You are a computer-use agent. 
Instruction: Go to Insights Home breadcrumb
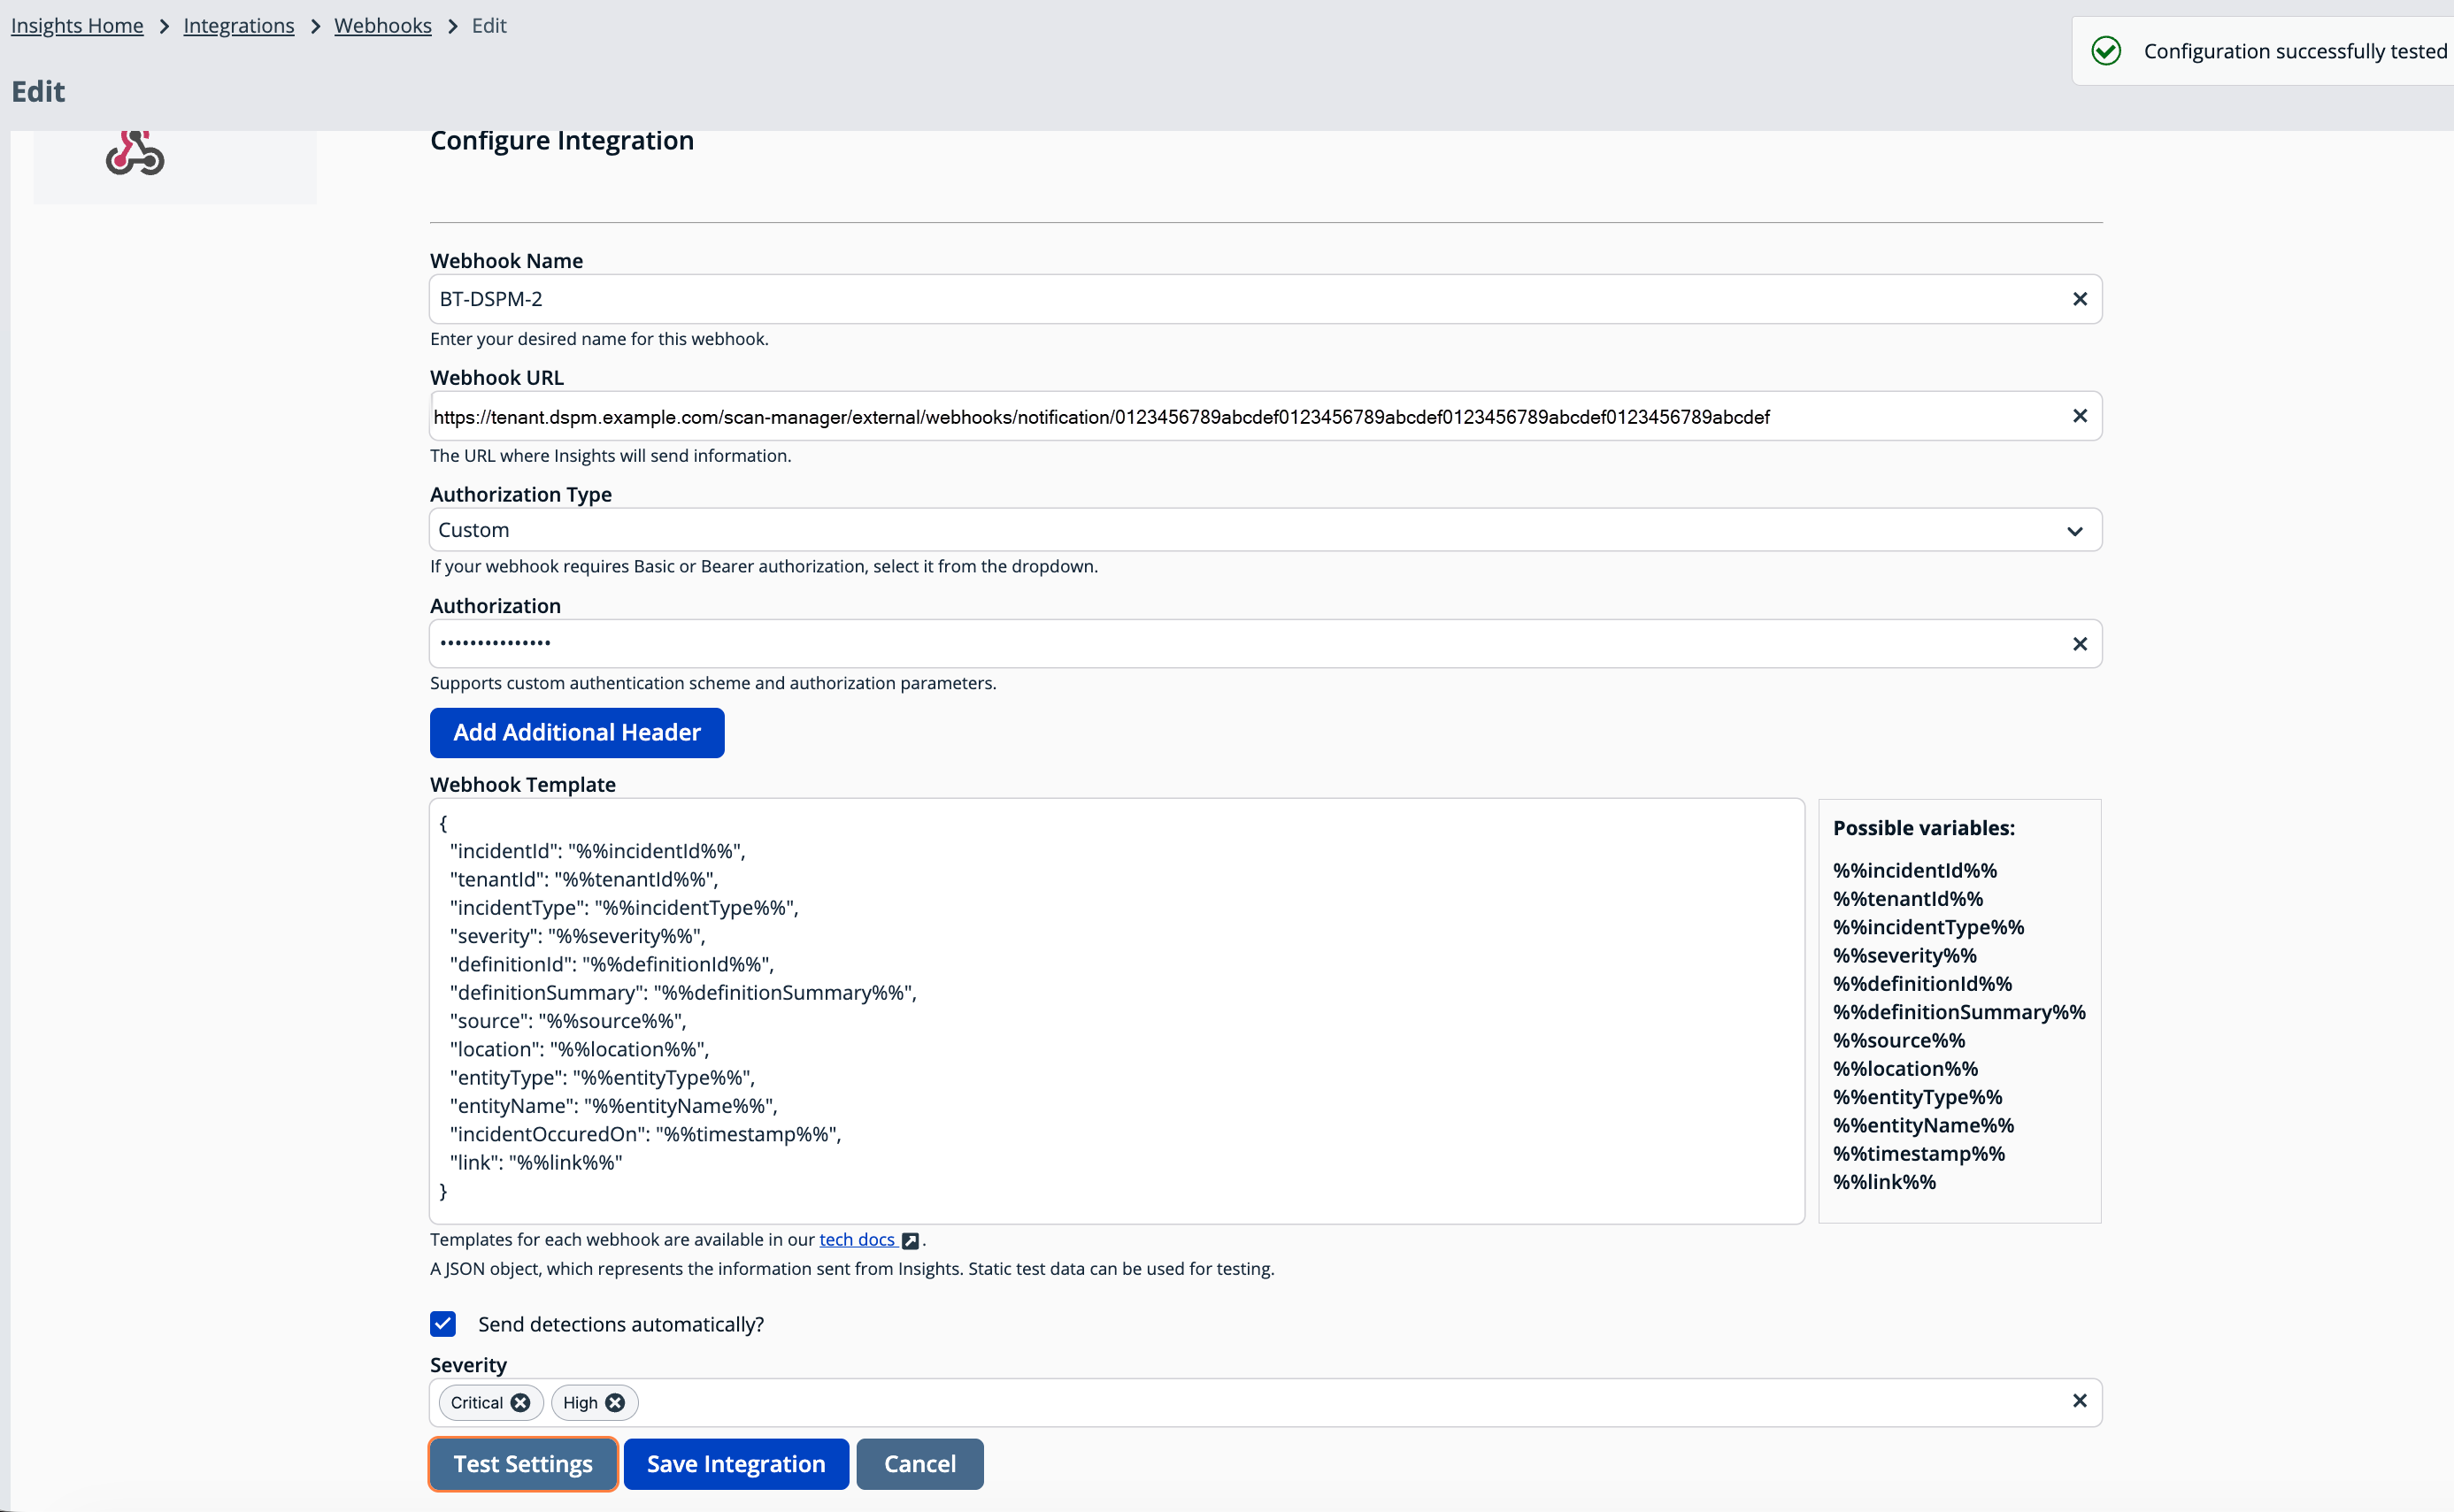click(x=77, y=25)
